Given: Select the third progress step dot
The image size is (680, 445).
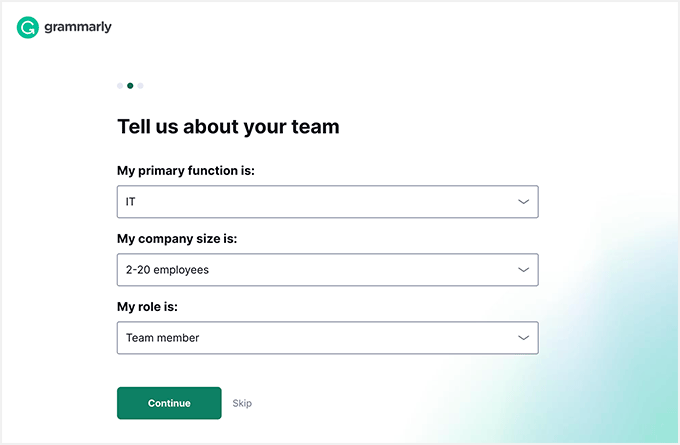Looking at the screenshot, I should 140,86.
